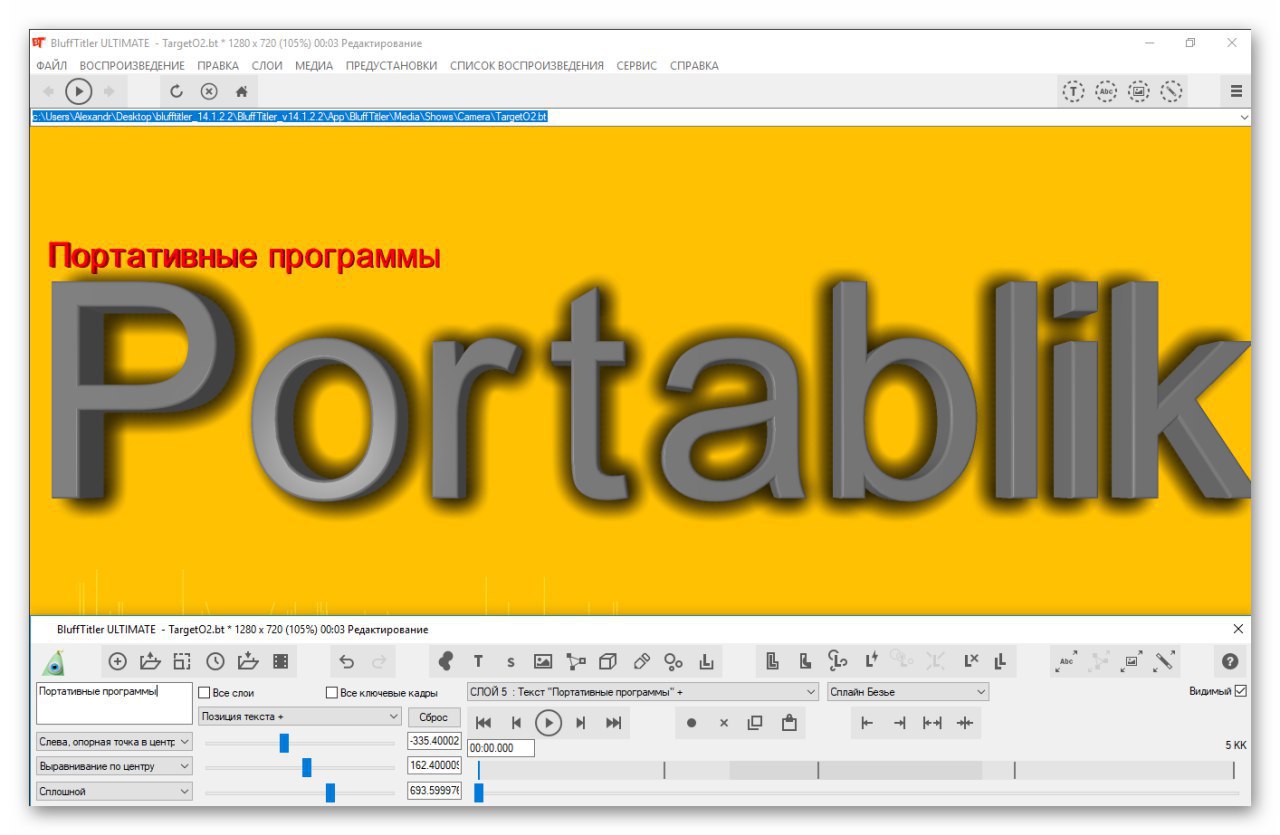Screen dimensions: 1280x835
Task: Open show duration clock icon
Action: (x=215, y=661)
